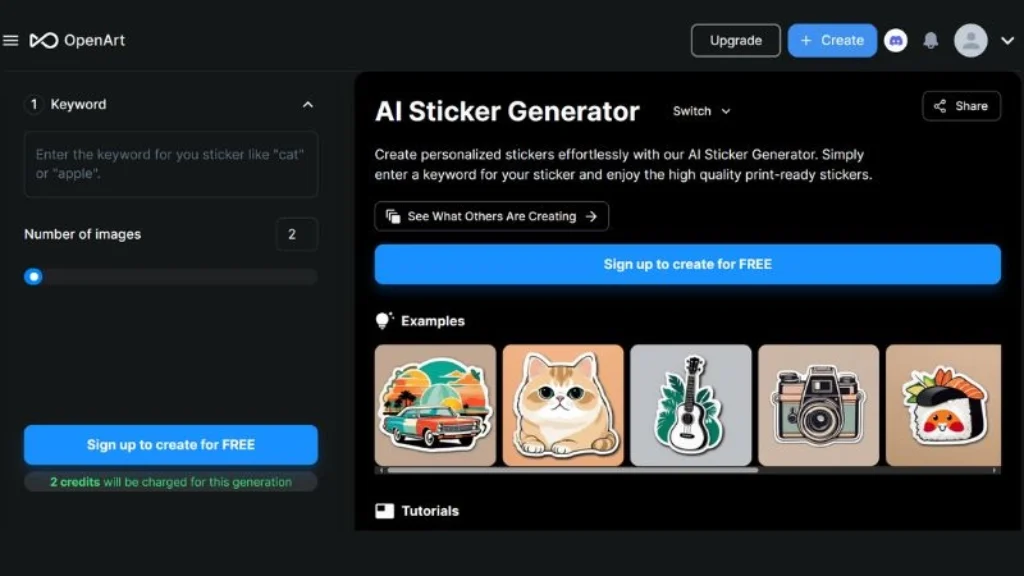
Task: Click the Upgrade button
Action: point(735,40)
